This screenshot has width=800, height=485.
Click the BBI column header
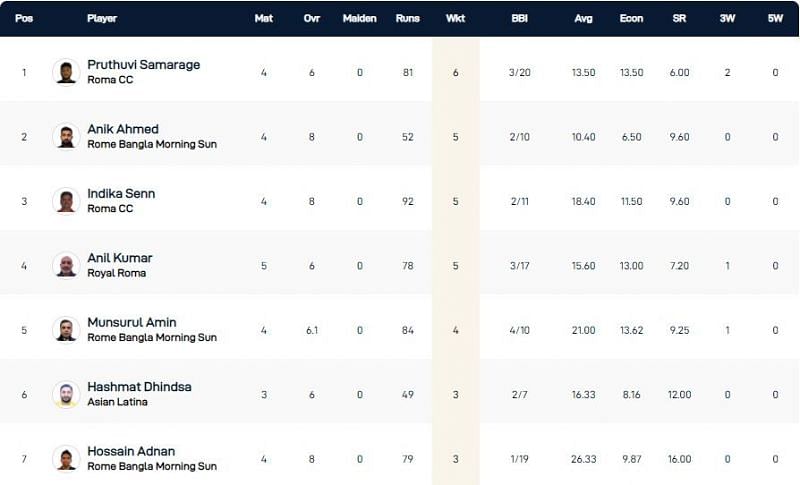tap(520, 18)
